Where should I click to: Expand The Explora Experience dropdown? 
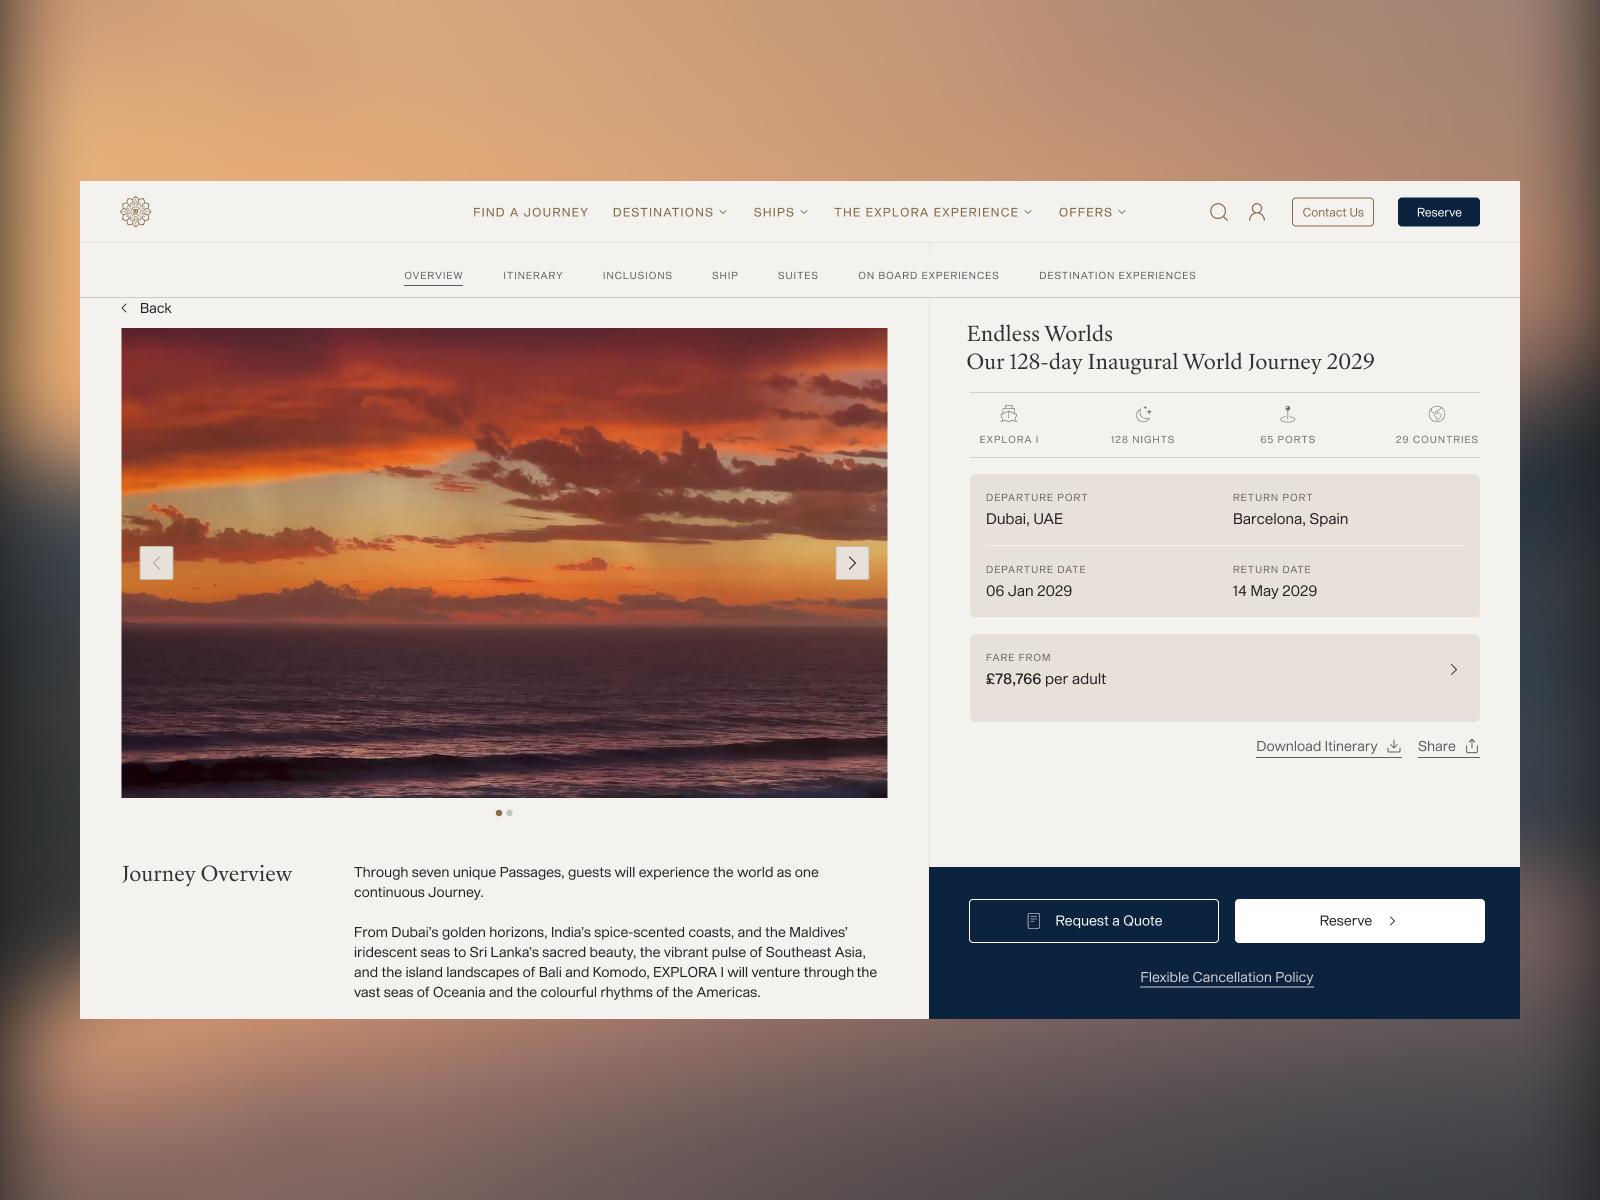tap(932, 212)
